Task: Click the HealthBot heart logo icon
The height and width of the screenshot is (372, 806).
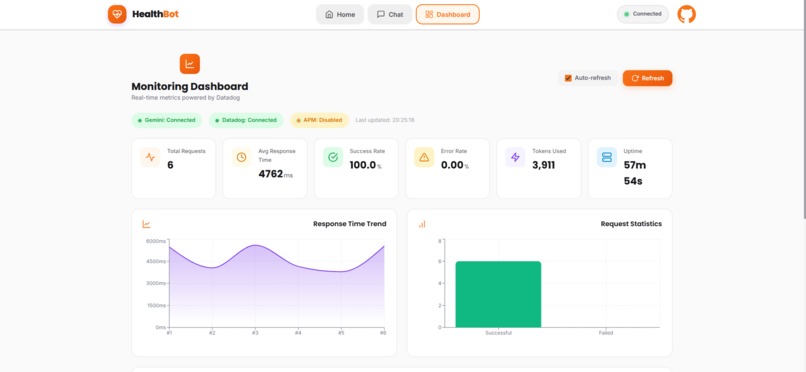Action: pos(117,14)
